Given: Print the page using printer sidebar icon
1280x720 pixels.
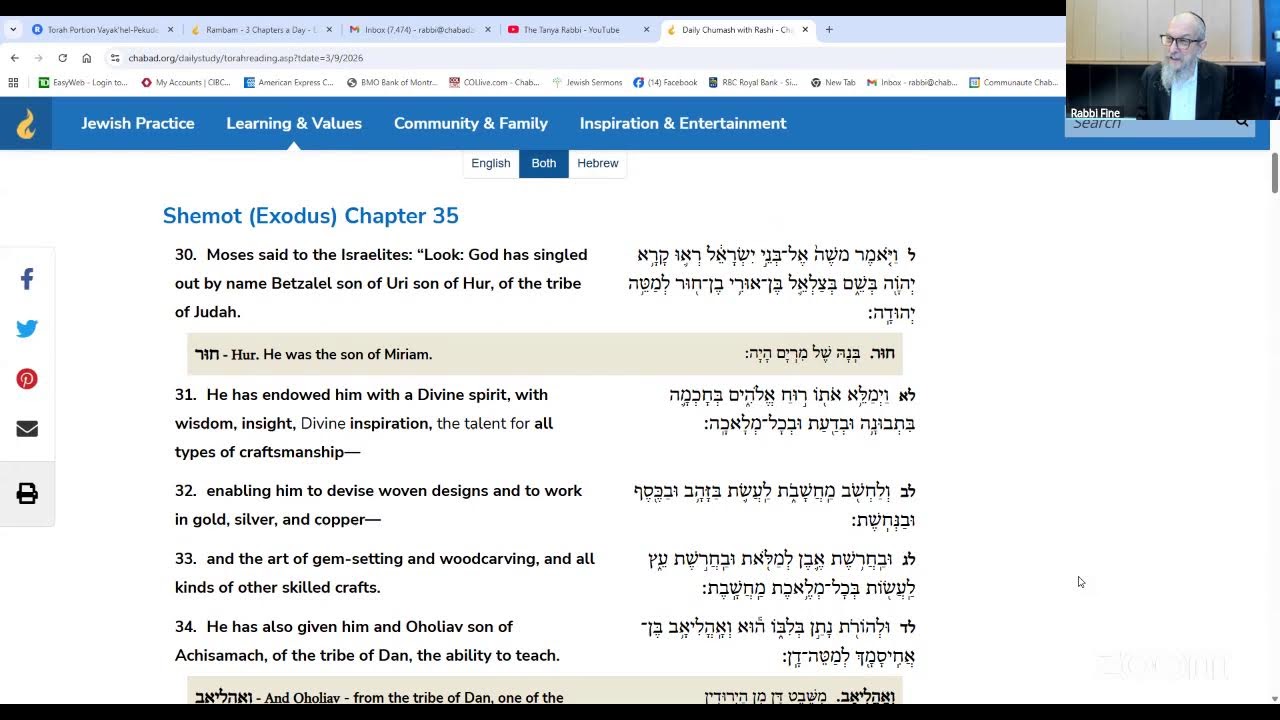Looking at the screenshot, I should (x=27, y=493).
